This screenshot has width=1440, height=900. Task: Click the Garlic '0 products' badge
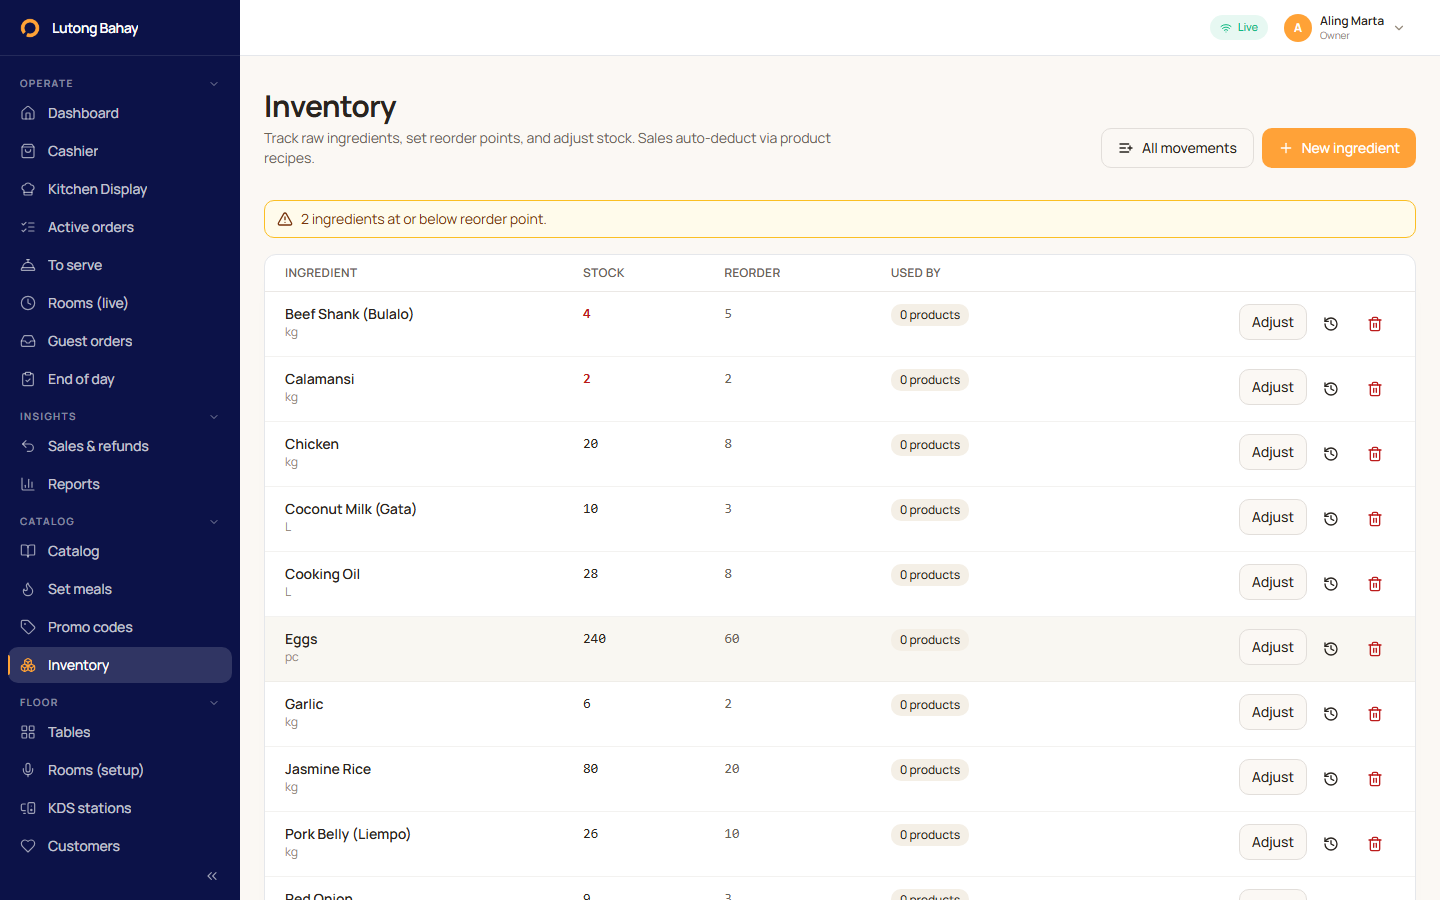click(x=930, y=705)
